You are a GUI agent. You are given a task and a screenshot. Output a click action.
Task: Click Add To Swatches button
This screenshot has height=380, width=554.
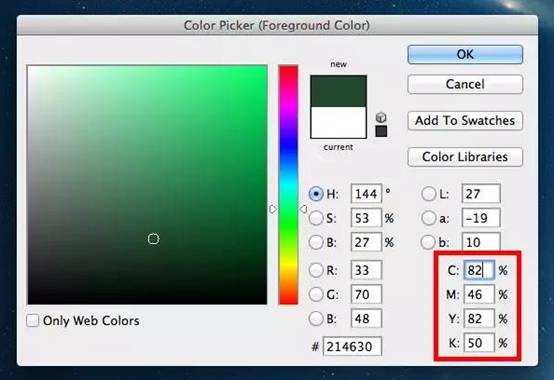click(465, 121)
